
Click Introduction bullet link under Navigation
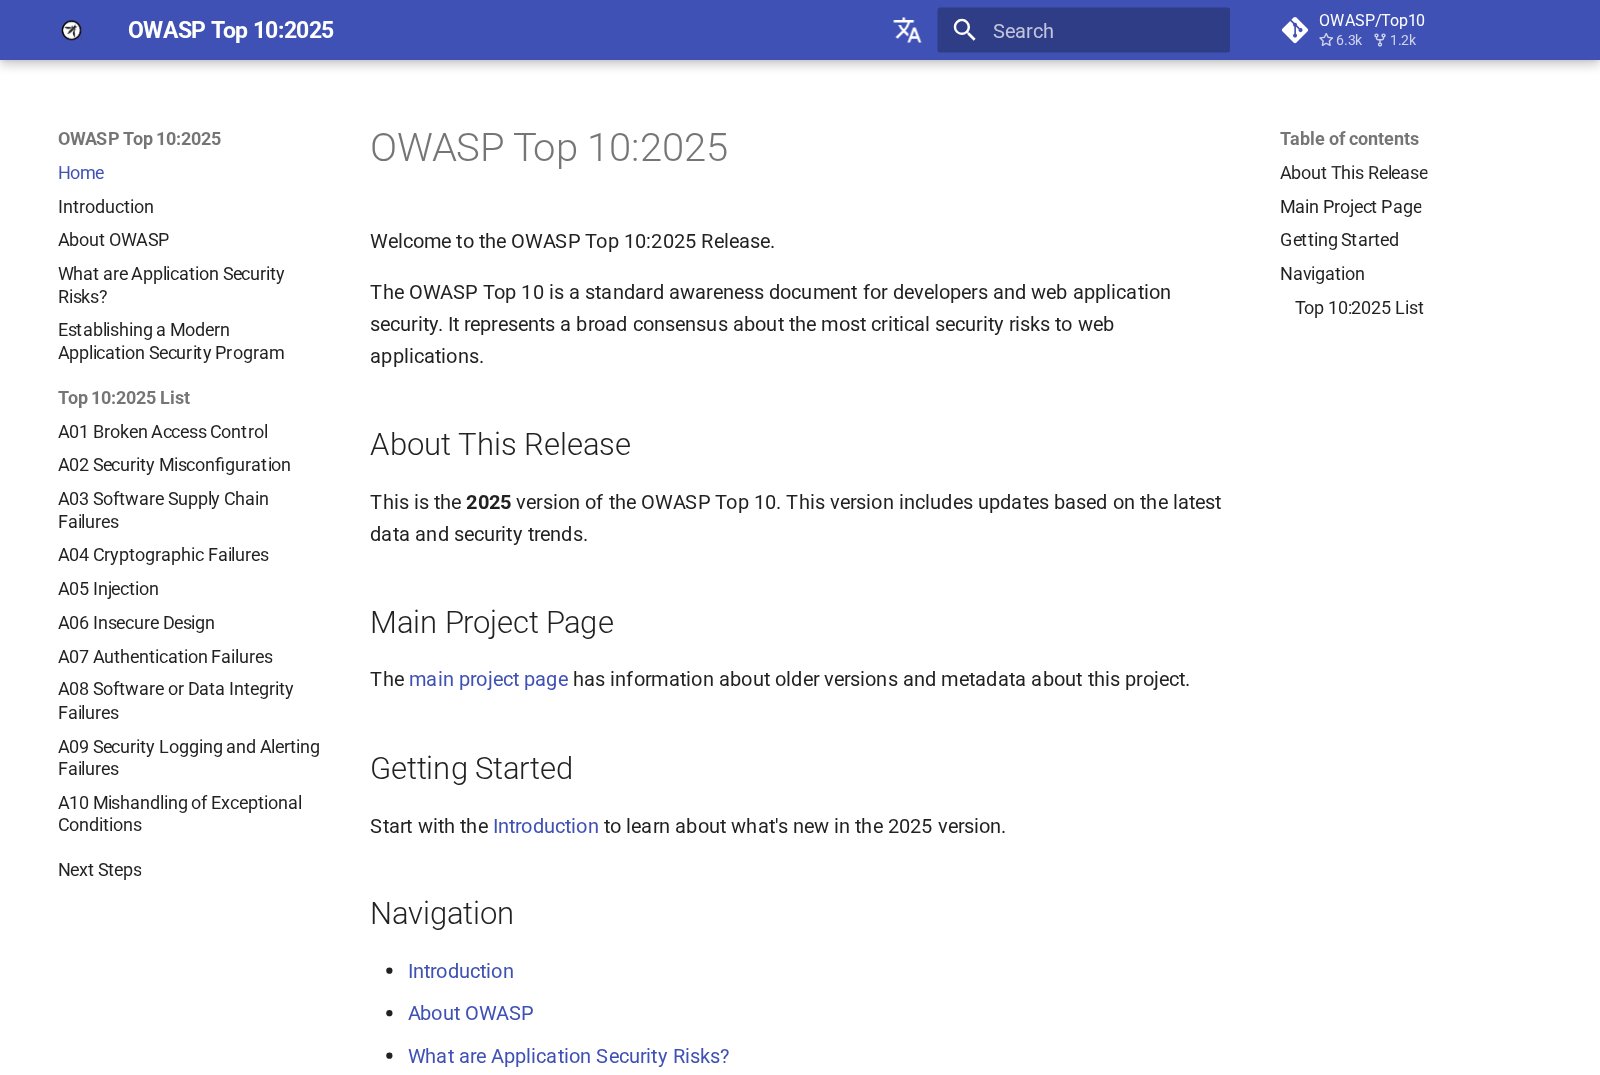click(x=461, y=971)
